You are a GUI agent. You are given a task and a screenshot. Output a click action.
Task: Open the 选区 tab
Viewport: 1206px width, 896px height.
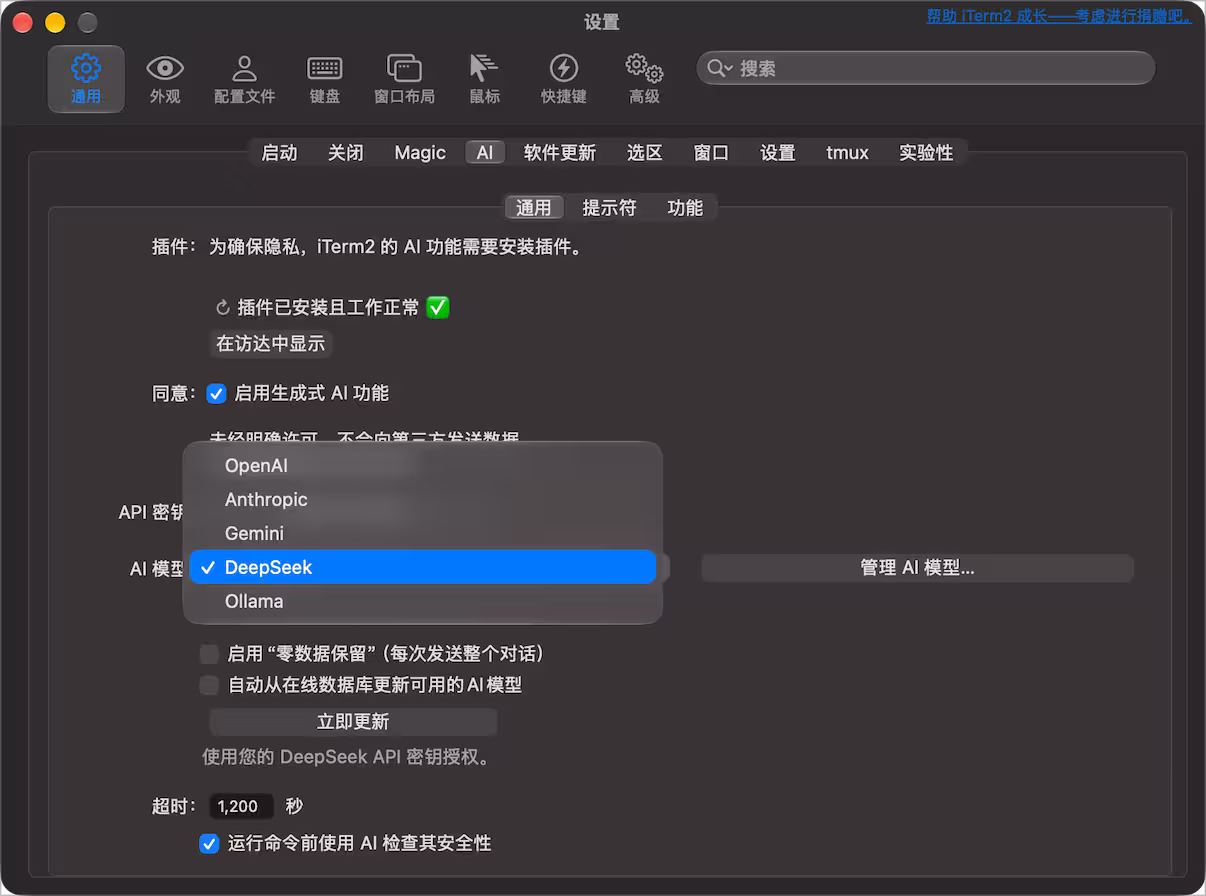point(645,153)
